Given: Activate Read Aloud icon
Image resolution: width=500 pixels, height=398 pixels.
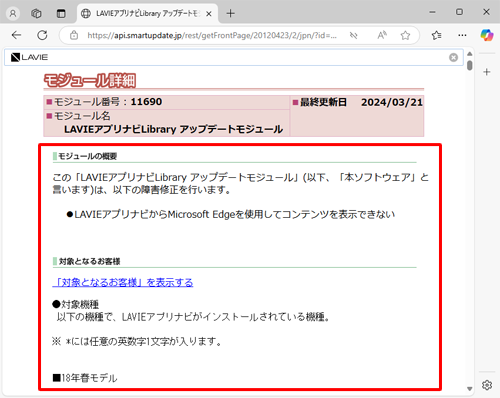Looking at the screenshot, I should 382,35.
